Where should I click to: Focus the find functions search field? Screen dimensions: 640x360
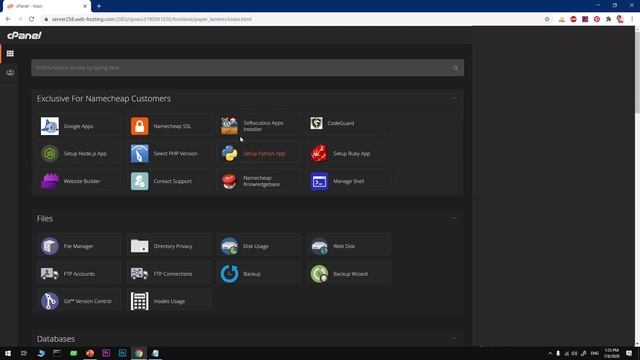(x=247, y=68)
